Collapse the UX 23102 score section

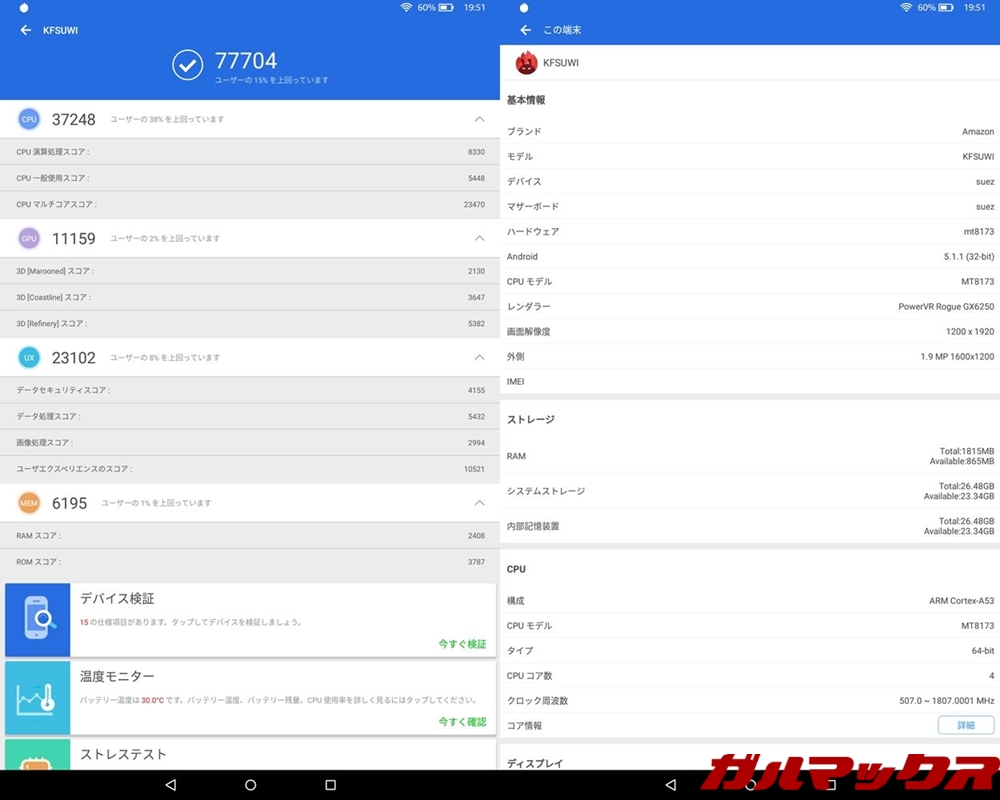point(479,357)
